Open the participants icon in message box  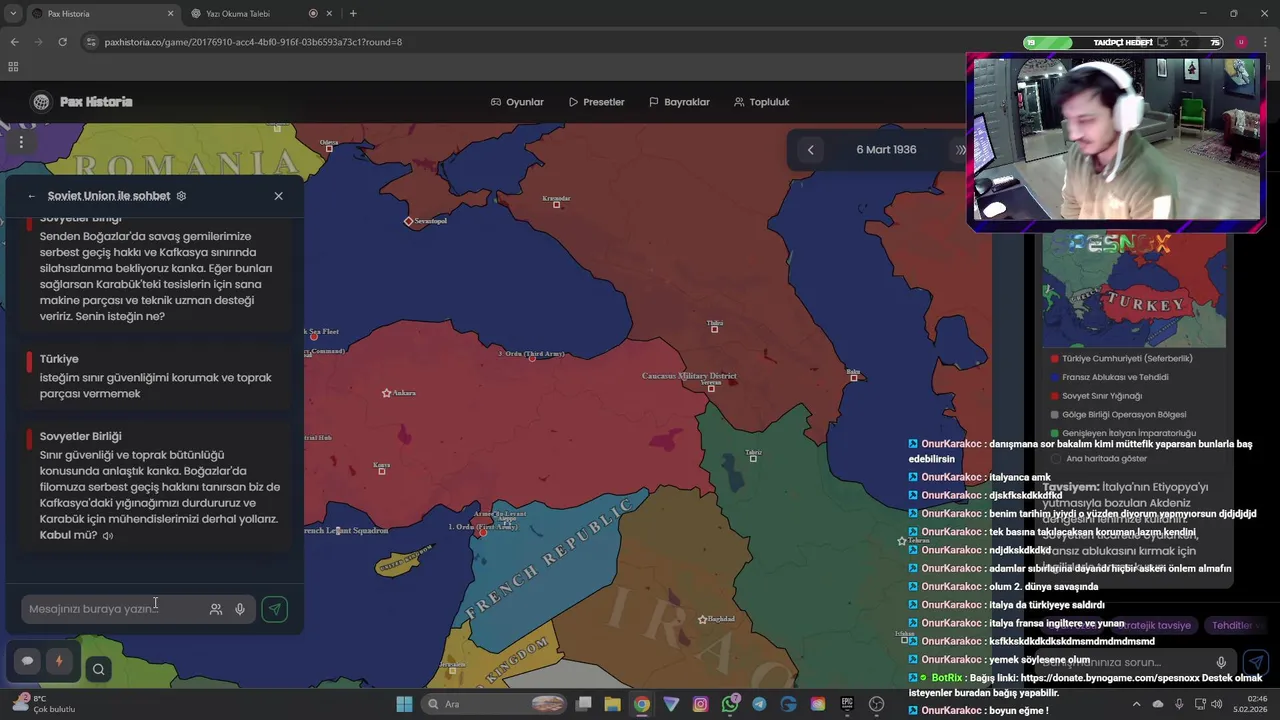click(216, 609)
